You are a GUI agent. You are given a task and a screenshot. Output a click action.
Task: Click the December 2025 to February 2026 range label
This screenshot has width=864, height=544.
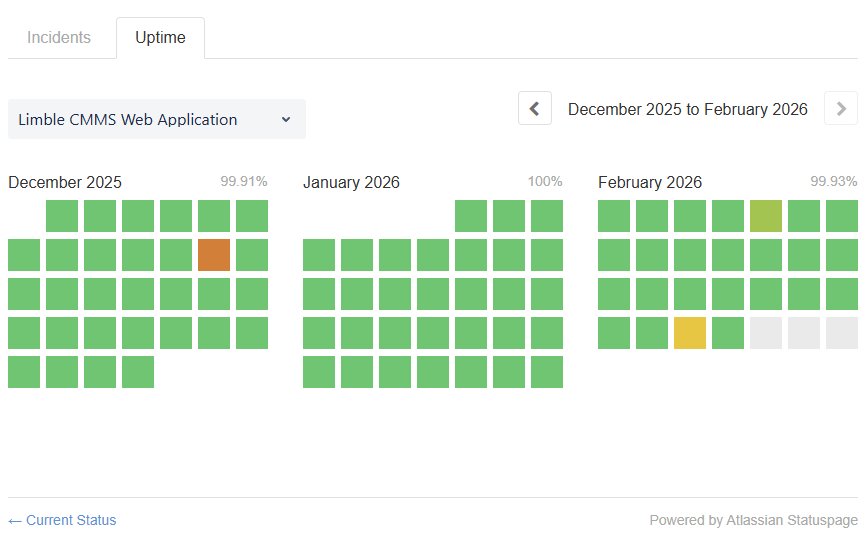688,109
